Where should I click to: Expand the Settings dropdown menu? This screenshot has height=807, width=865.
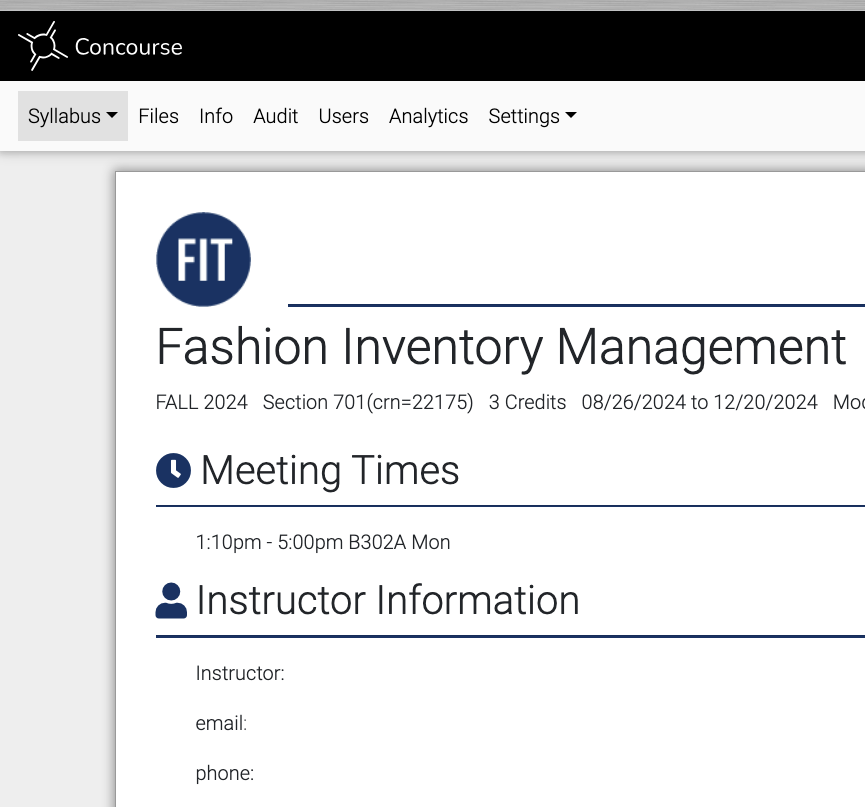532,116
